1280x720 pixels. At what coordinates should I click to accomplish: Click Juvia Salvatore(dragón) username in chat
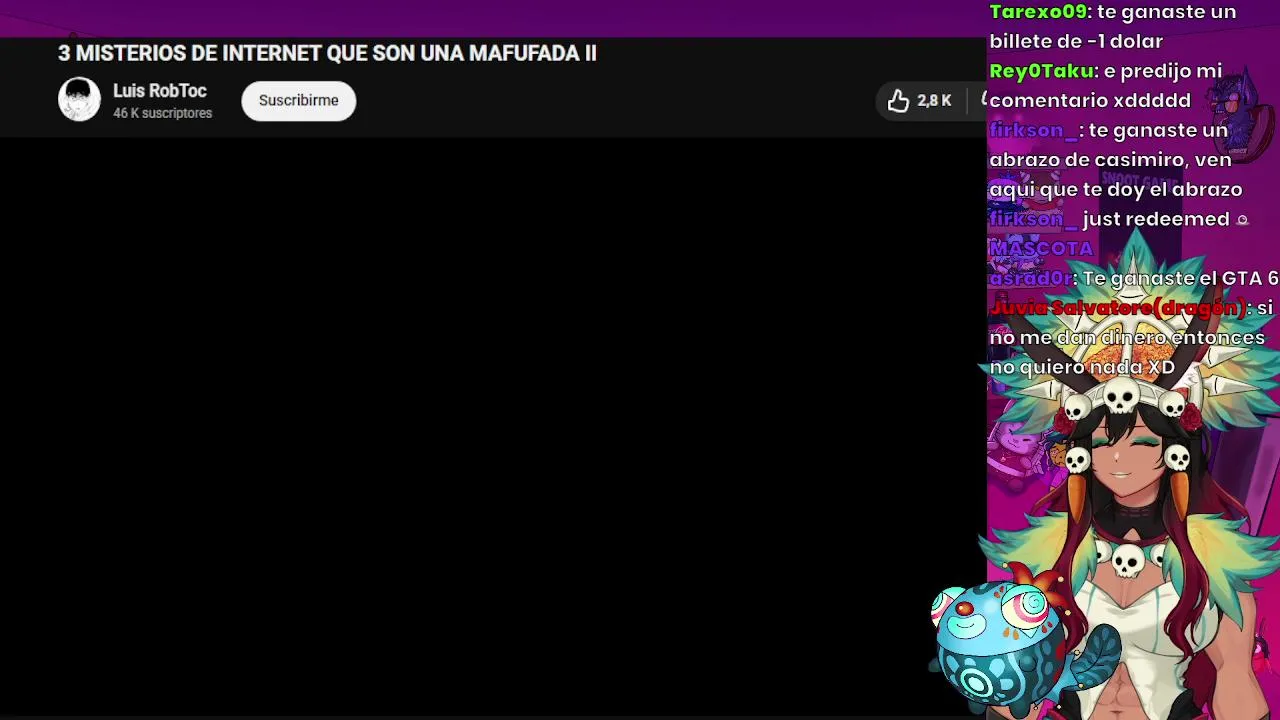[1118, 308]
